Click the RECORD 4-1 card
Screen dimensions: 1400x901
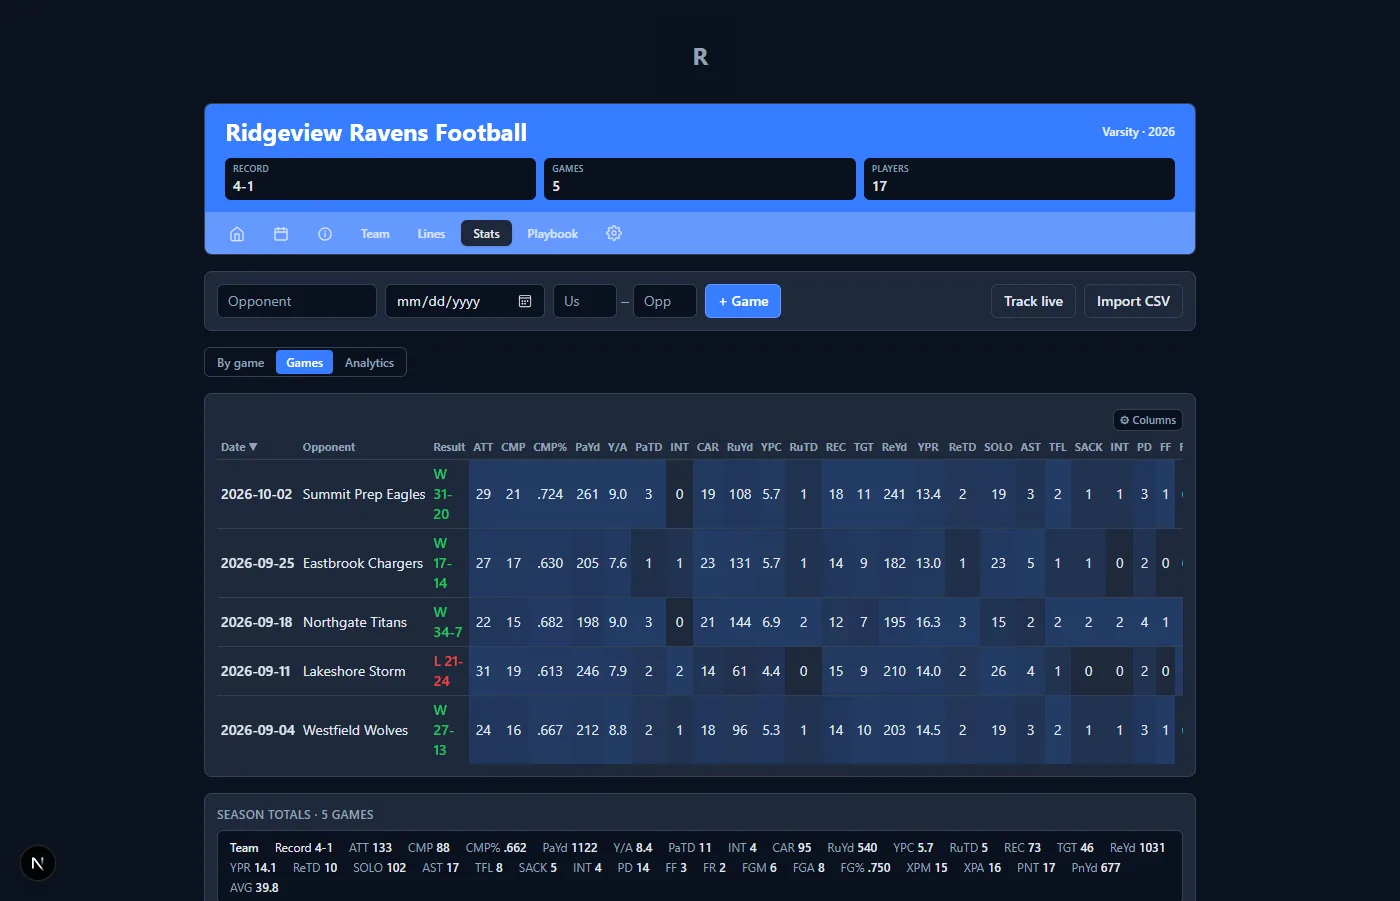(380, 179)
